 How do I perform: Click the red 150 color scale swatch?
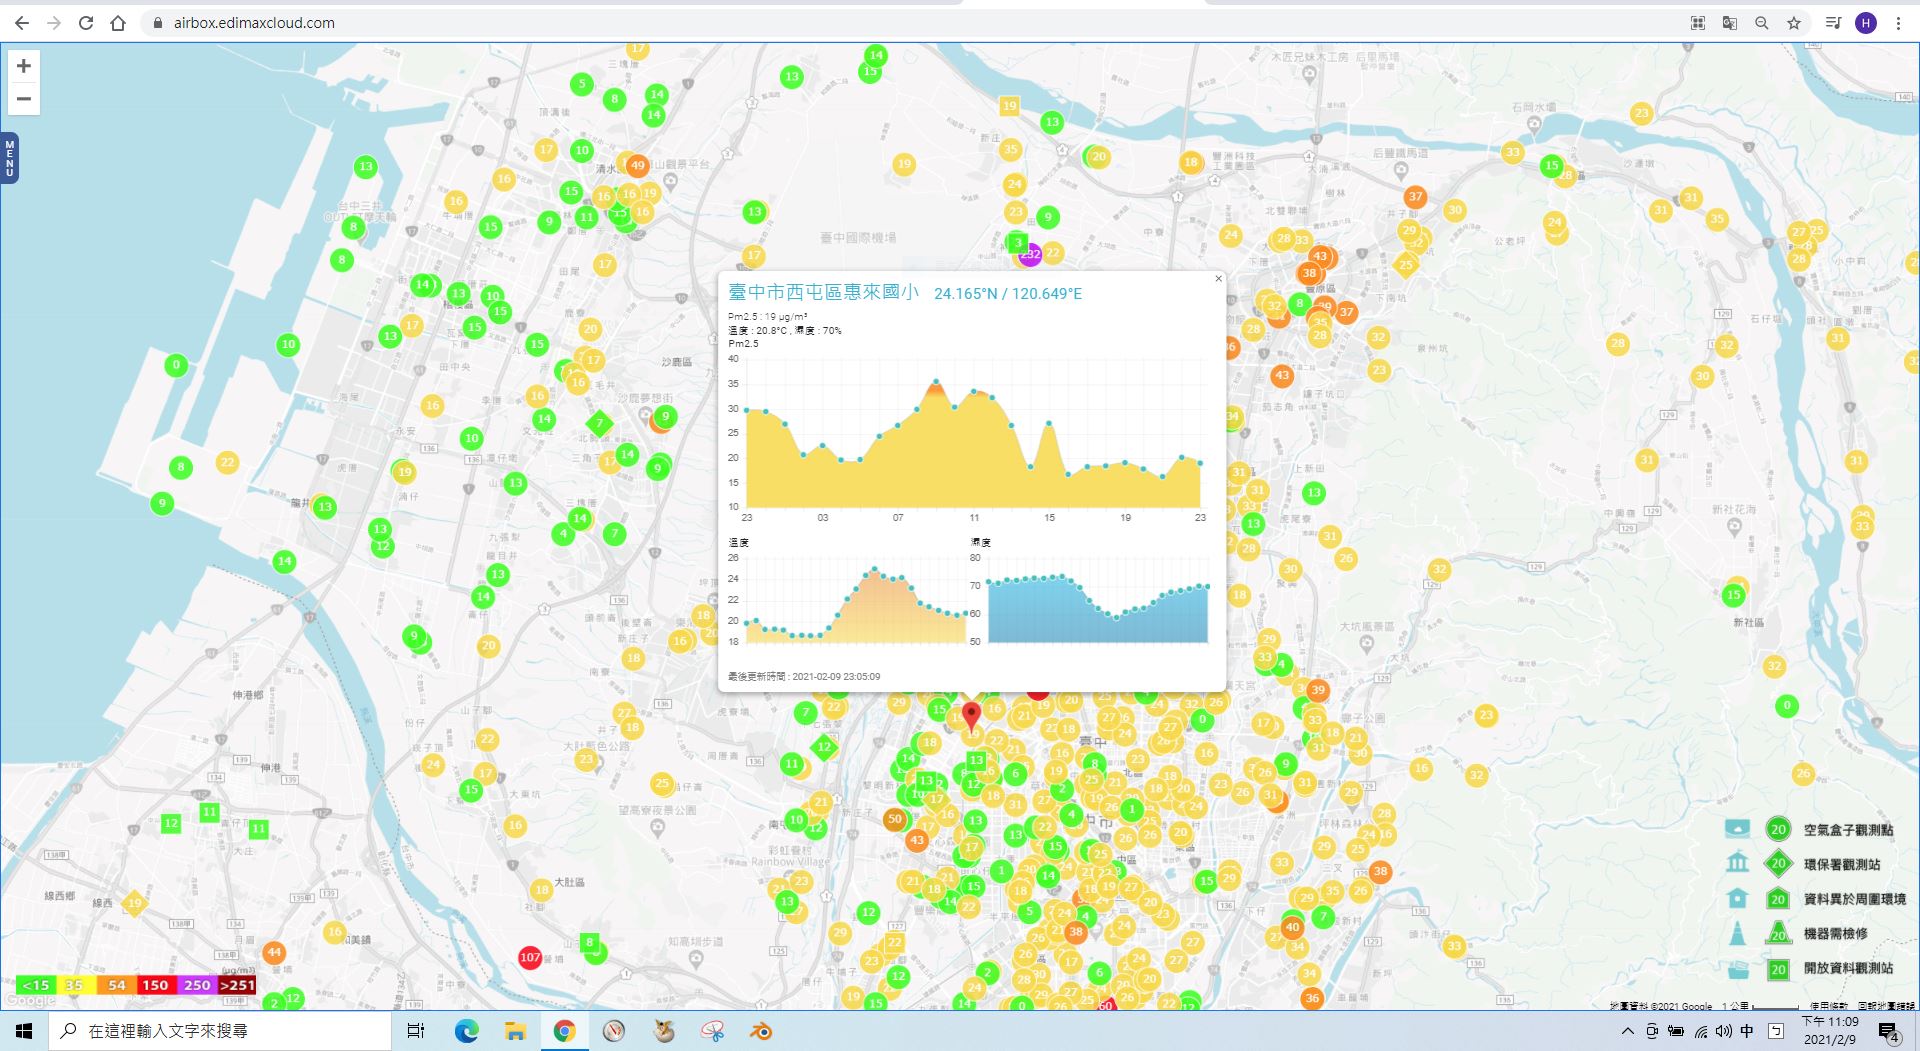pos(155,985)
